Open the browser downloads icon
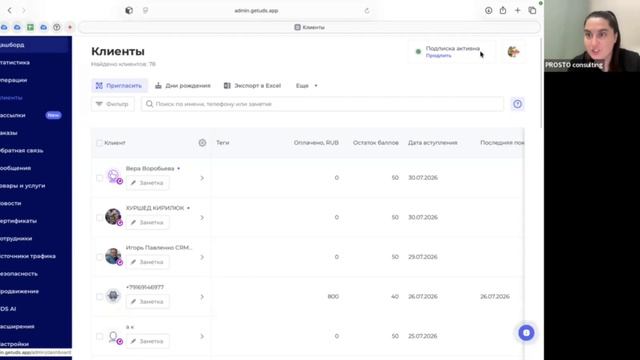640x360 pixels. tap(489, 11)
